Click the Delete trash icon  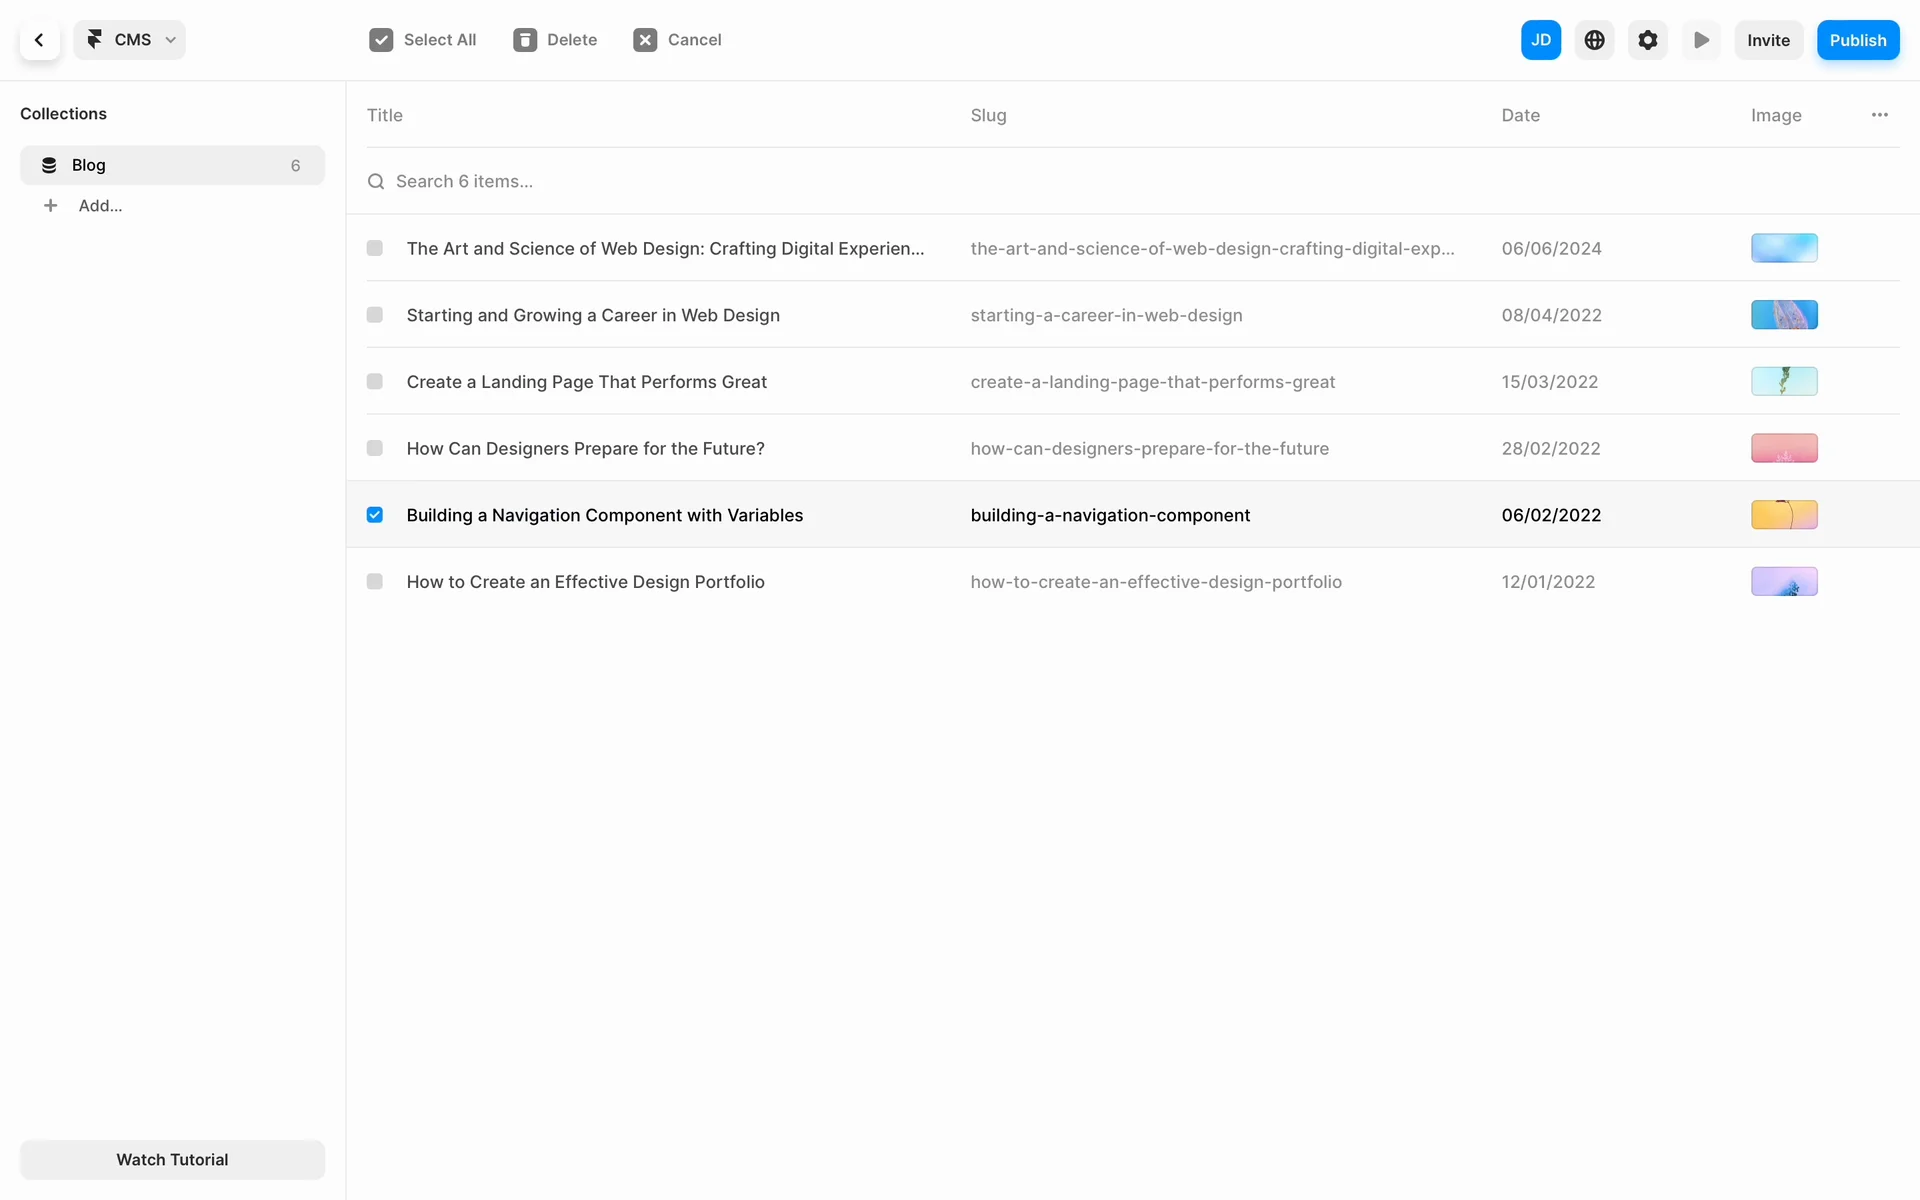524,40
